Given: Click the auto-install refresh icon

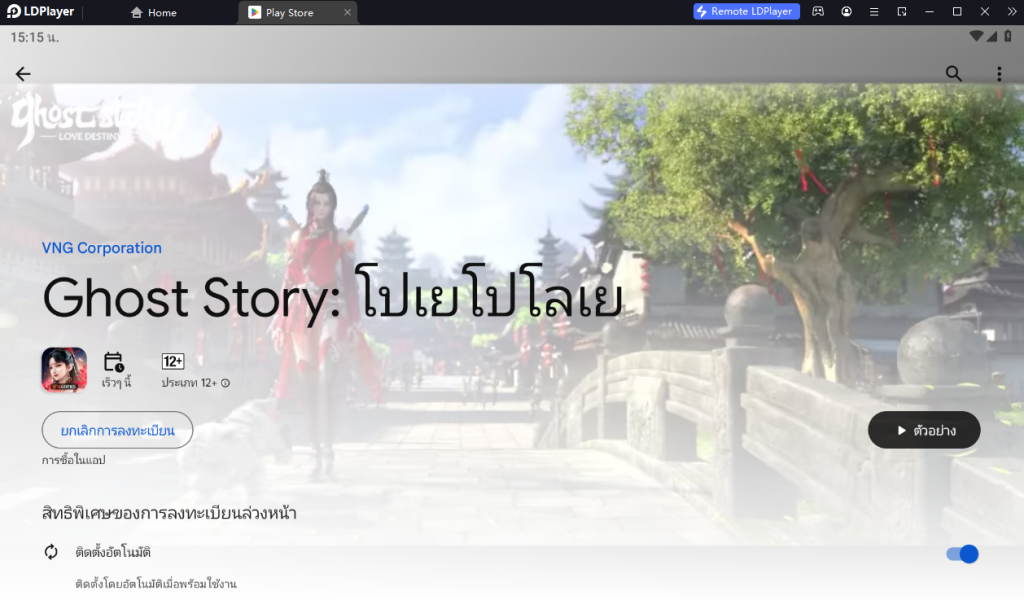Looking at the screenshot, I should 51,552.
